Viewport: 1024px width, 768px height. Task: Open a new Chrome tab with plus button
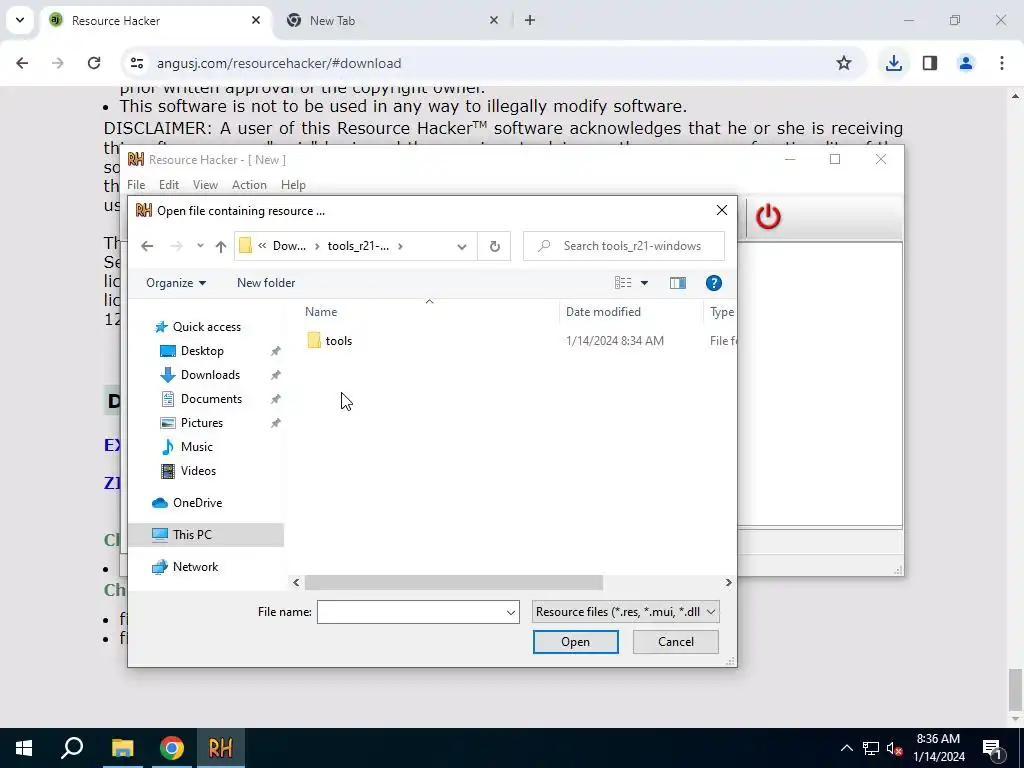[530, 20]
